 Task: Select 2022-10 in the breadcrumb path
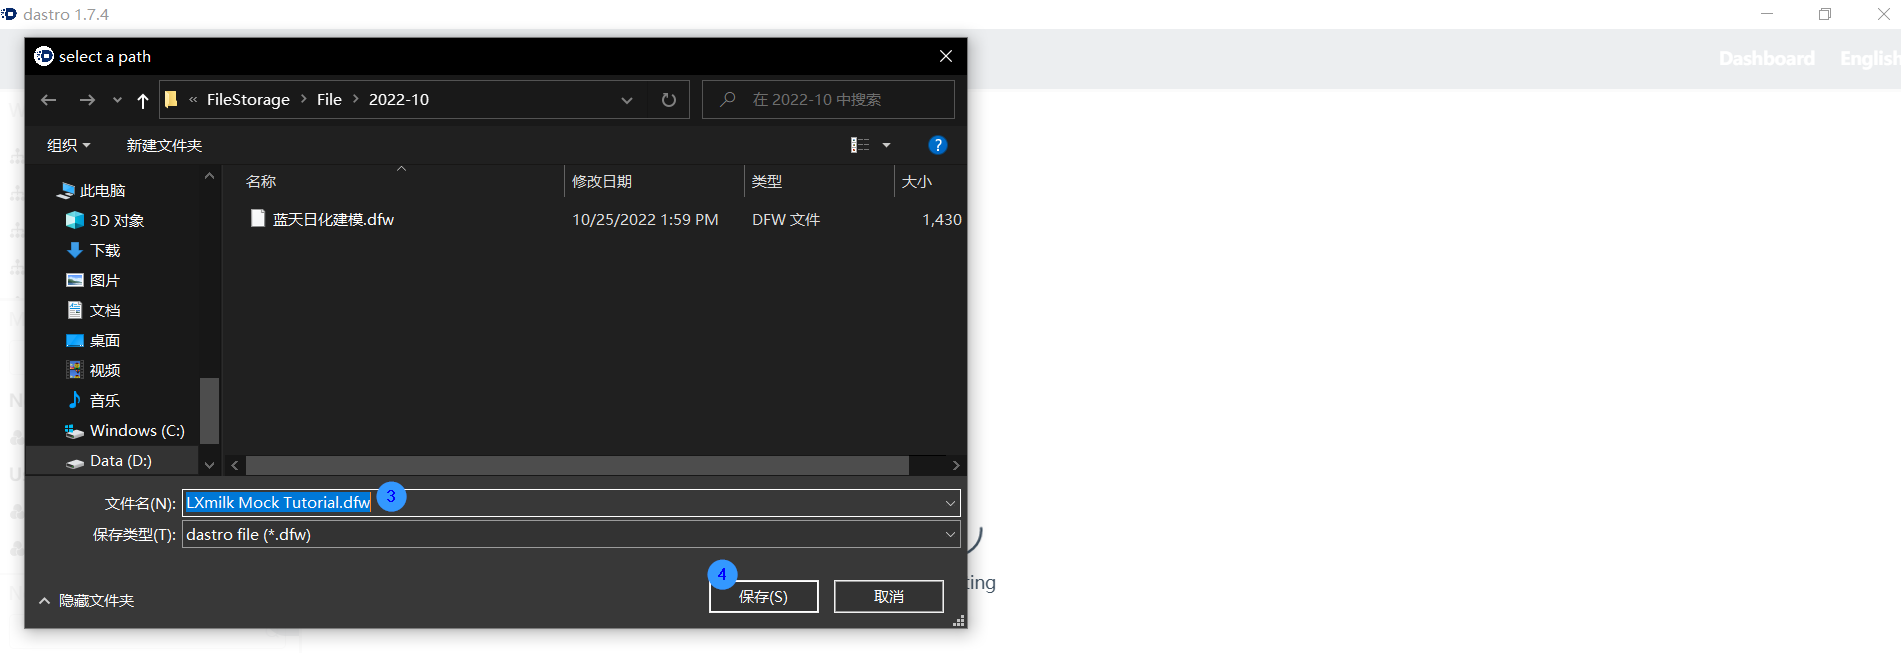[398, 100]
